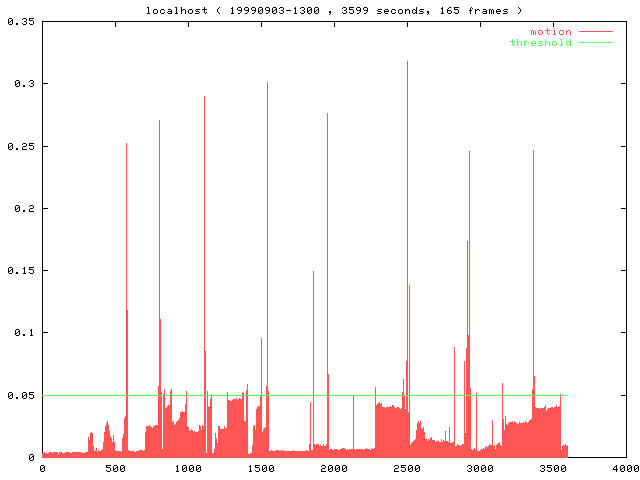The height and width of the screenshot is (480, 640).
Task: Click the motion spike peak just past 1000
Action: coord(204,98)
